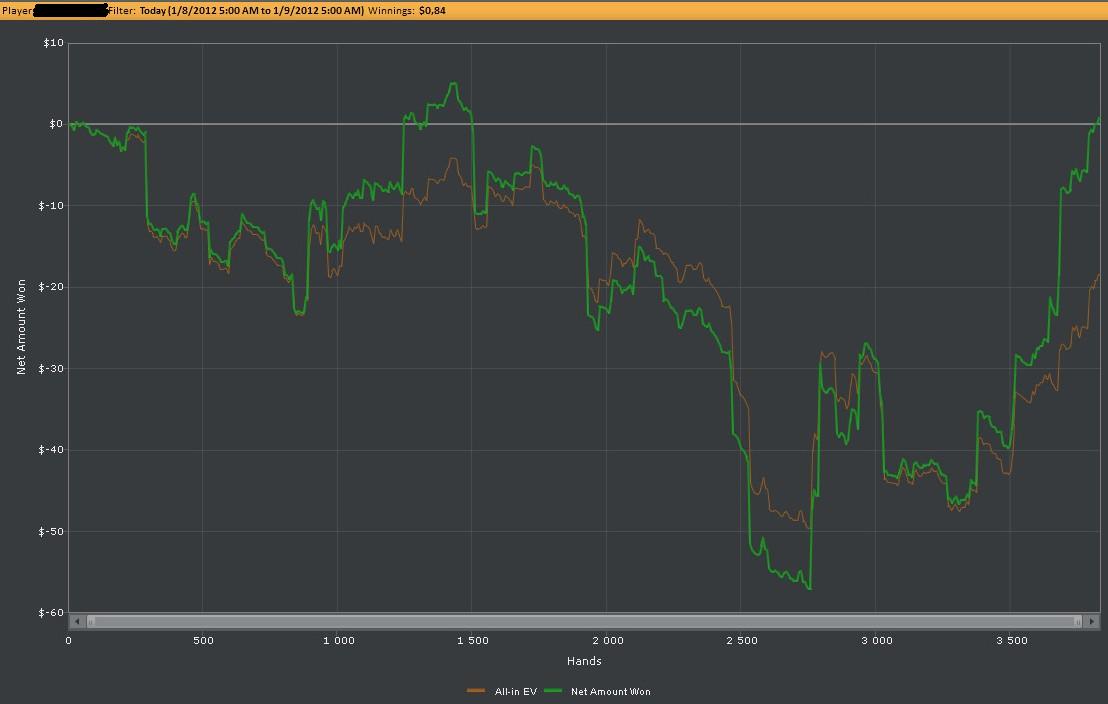
Task: Click the Player label in header bar
Action: [x=18, y=10]
